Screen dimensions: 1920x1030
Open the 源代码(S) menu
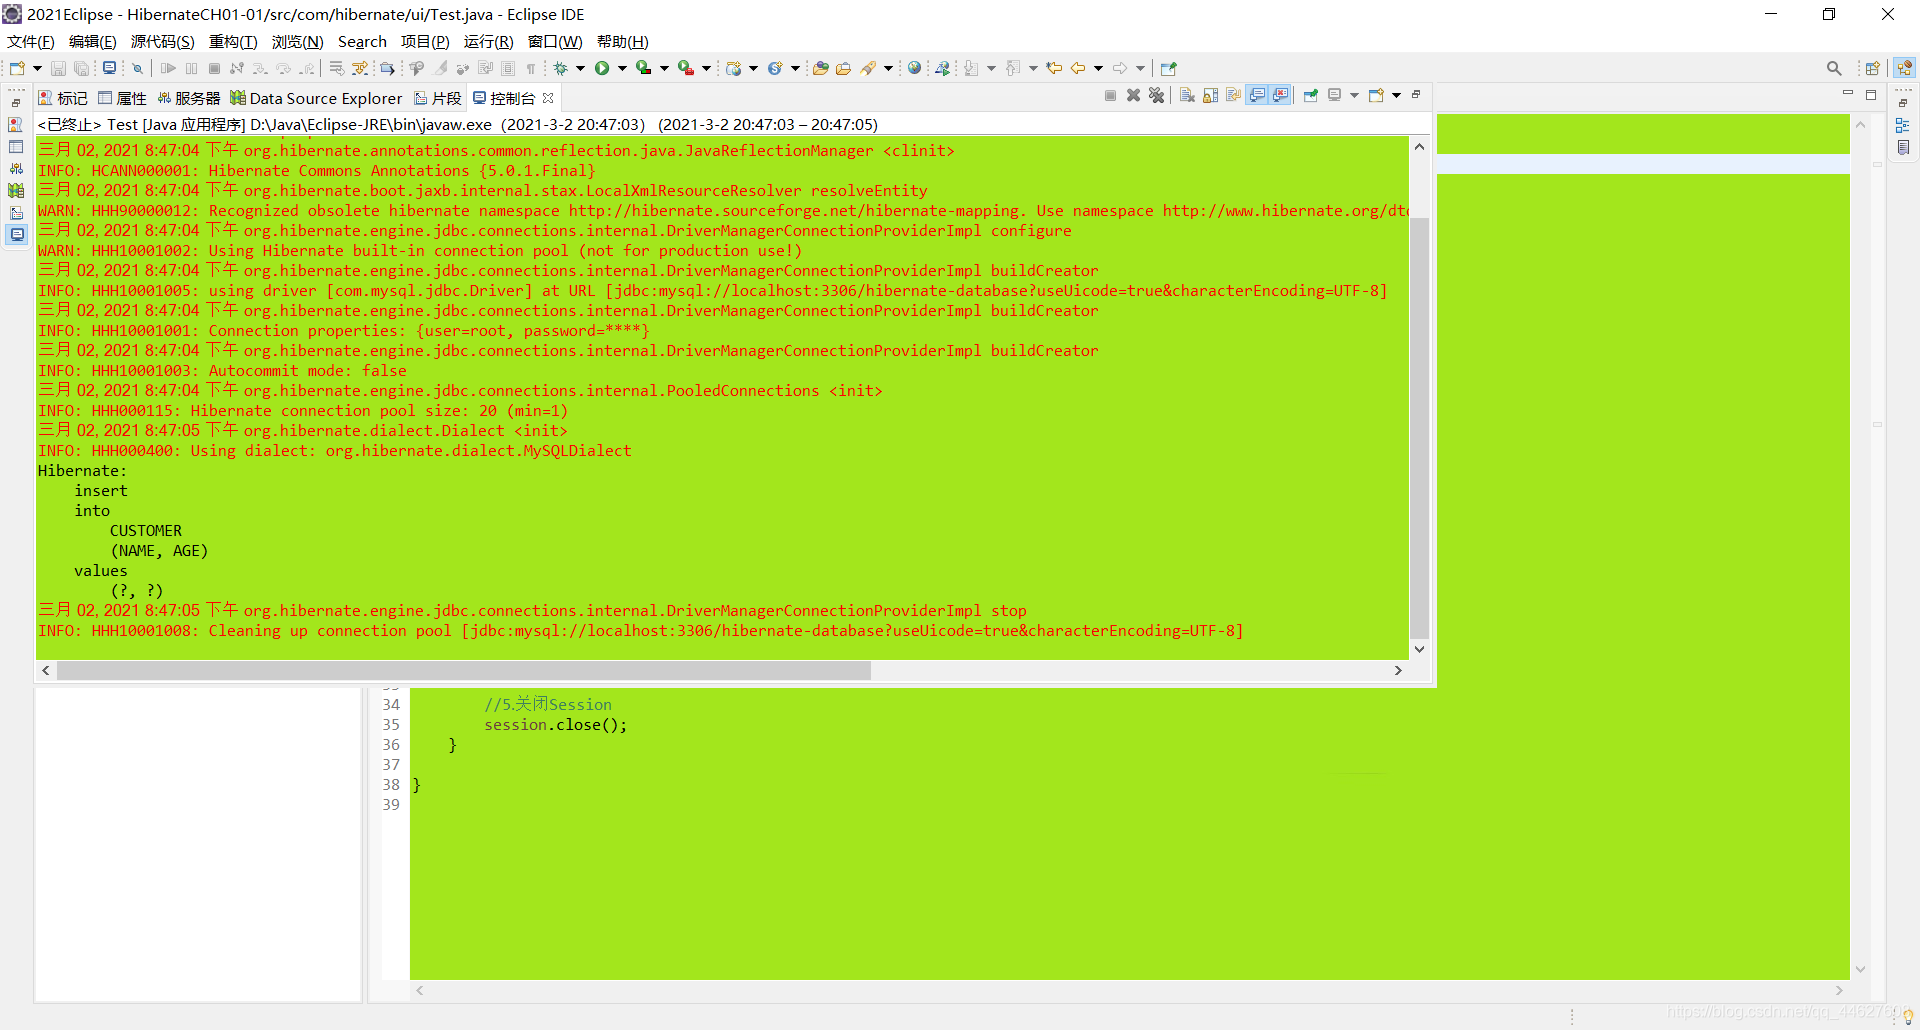point(162,41)
